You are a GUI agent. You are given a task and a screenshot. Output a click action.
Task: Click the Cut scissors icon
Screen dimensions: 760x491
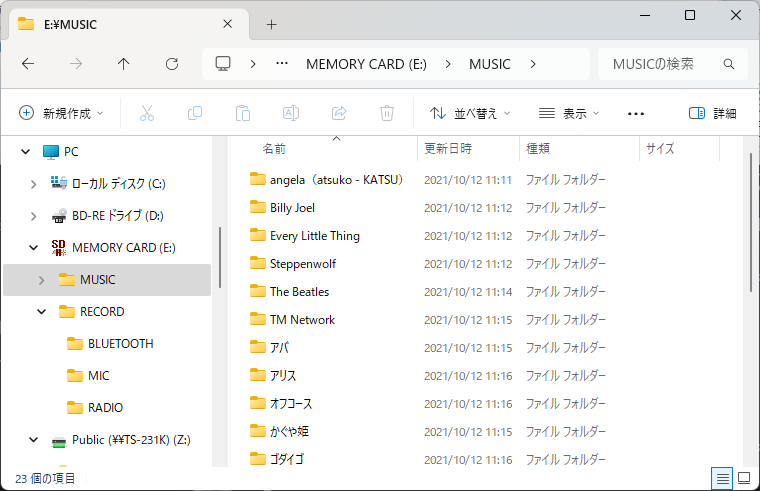click(147, 113)
